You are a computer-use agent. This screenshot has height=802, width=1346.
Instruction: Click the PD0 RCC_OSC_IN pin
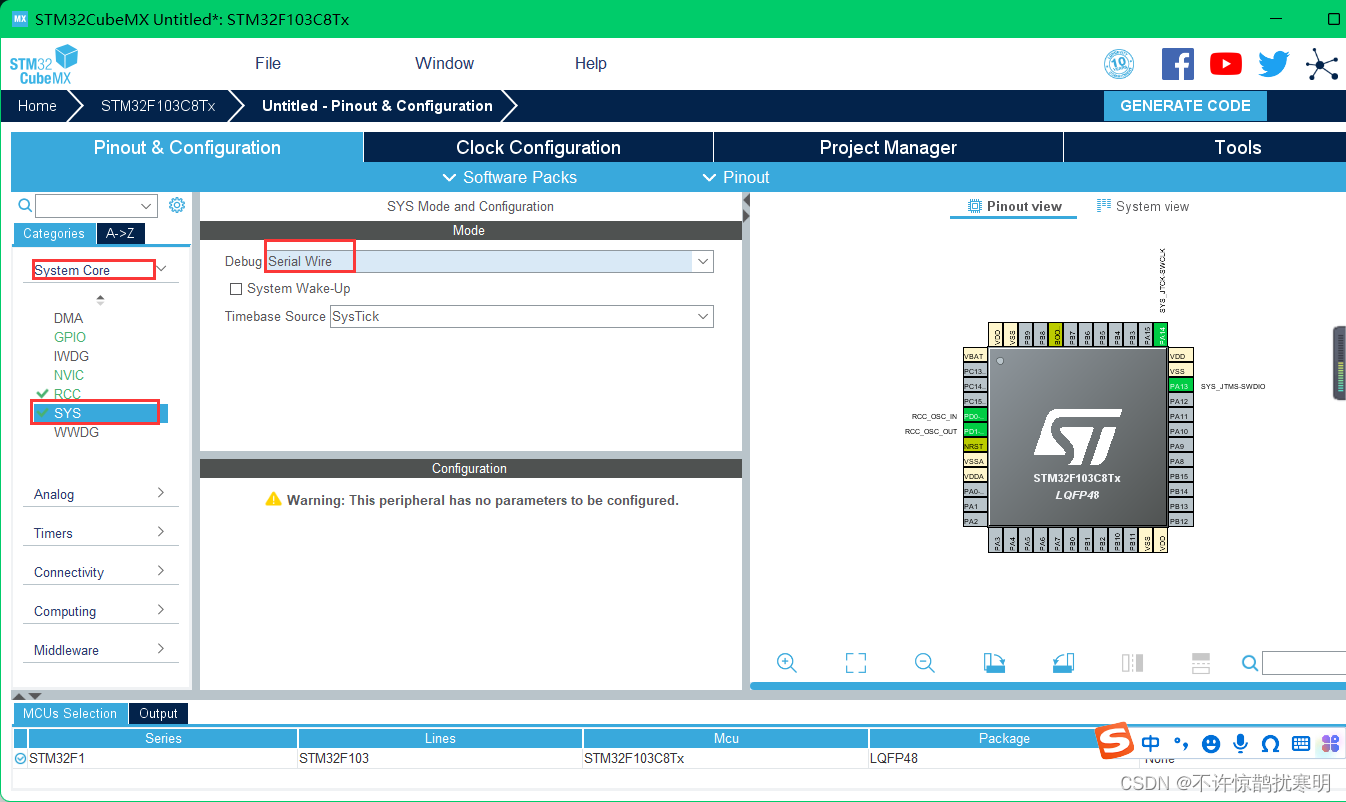974,415
